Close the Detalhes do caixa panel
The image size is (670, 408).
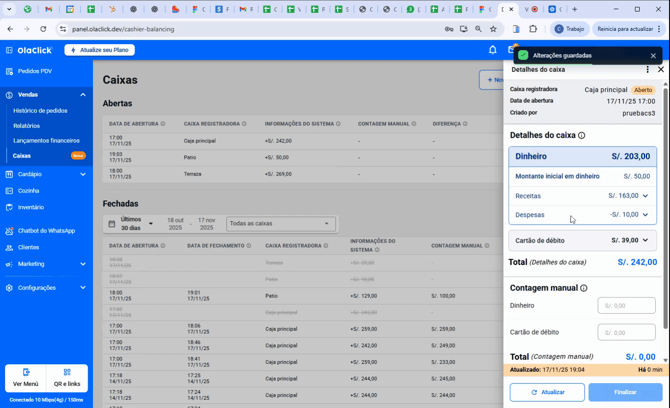[x=661, y=69]
